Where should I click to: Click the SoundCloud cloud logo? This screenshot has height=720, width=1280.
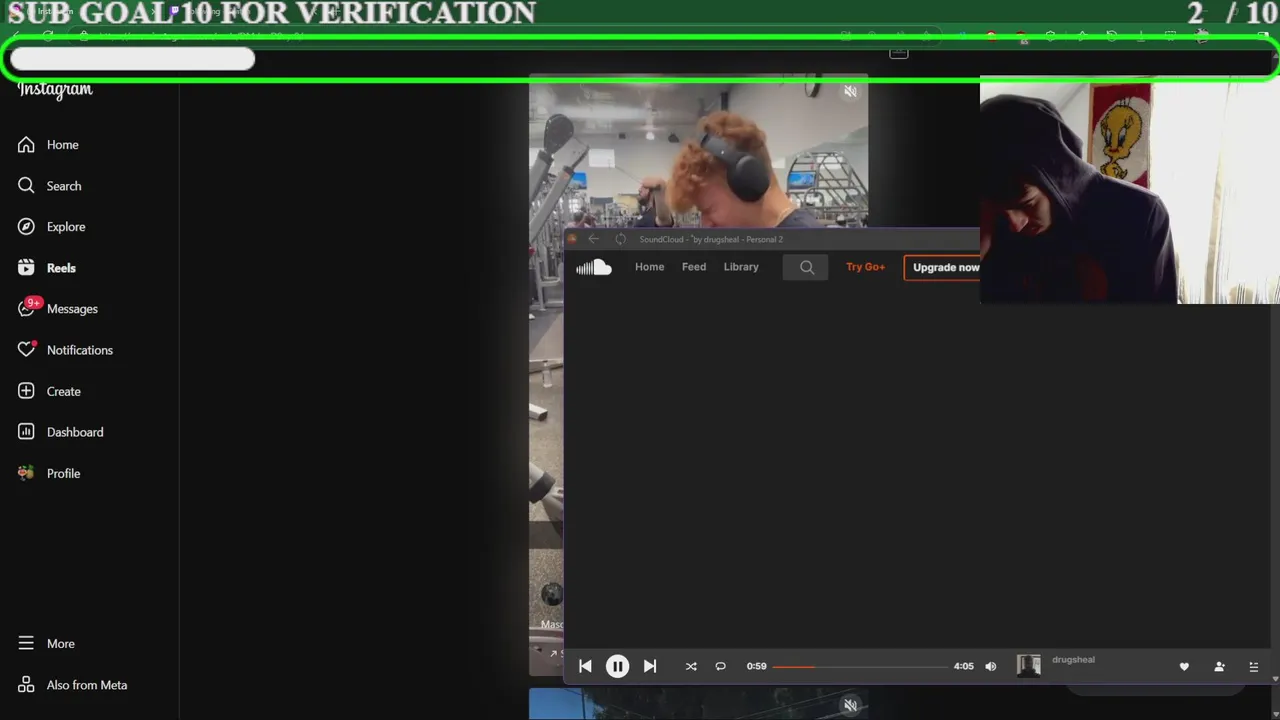(x=593, y=267)
